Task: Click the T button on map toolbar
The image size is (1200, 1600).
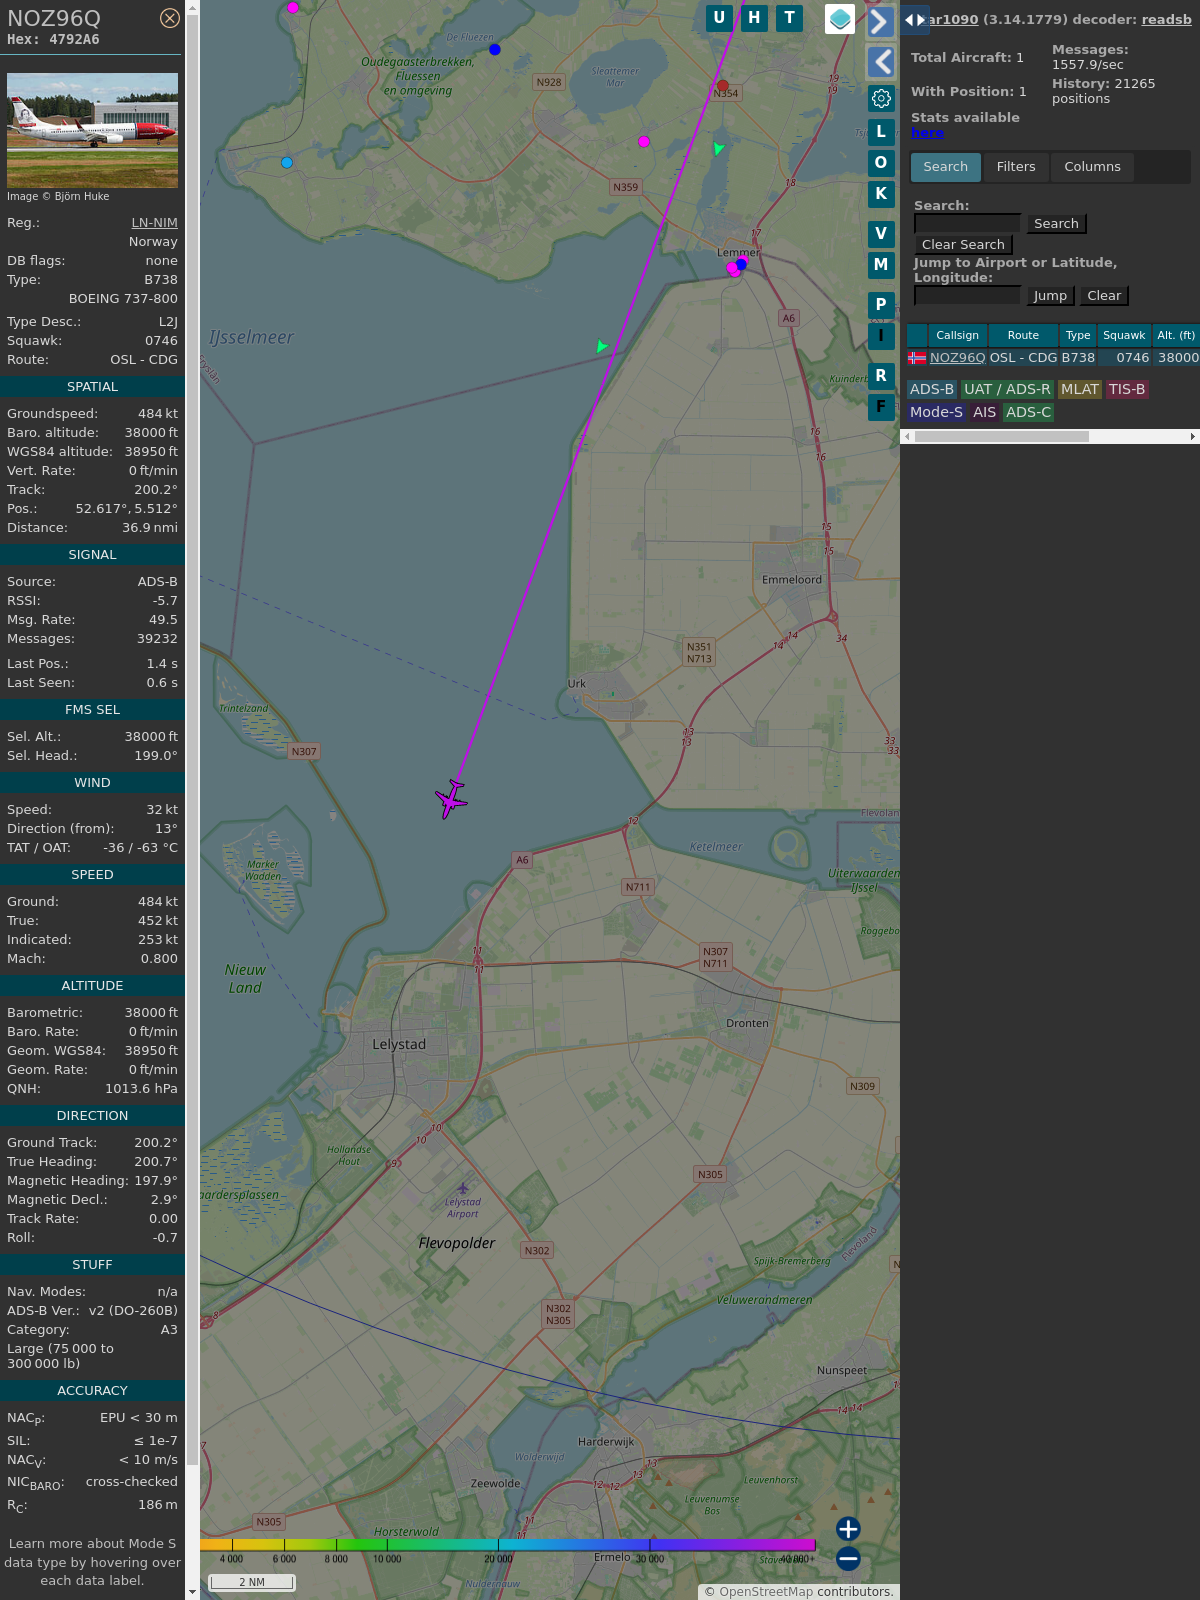Action: (790, 18)
